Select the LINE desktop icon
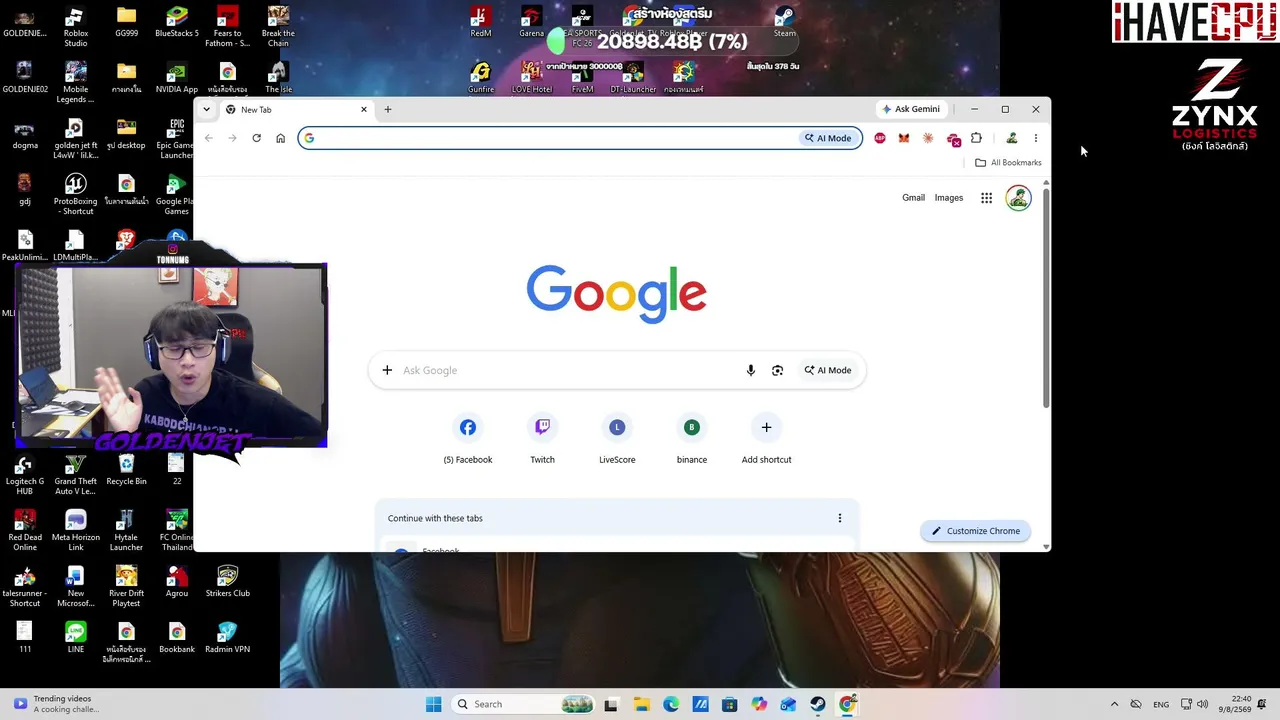1280x720 pixels. (x=75, y=639)
